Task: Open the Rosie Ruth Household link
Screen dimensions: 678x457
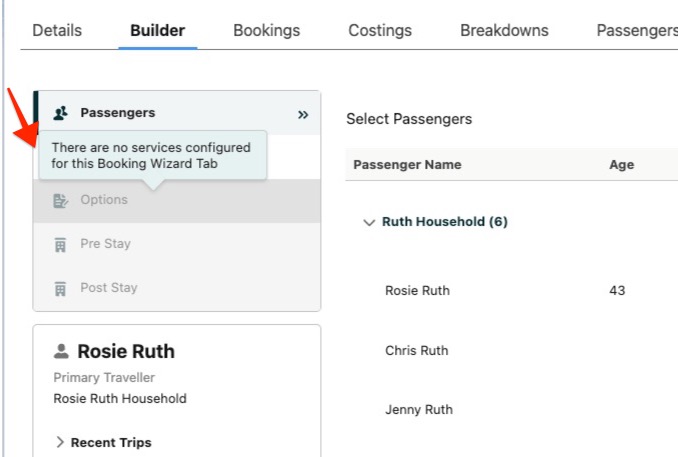Action: pyautogui.click(x=119, y=399)
